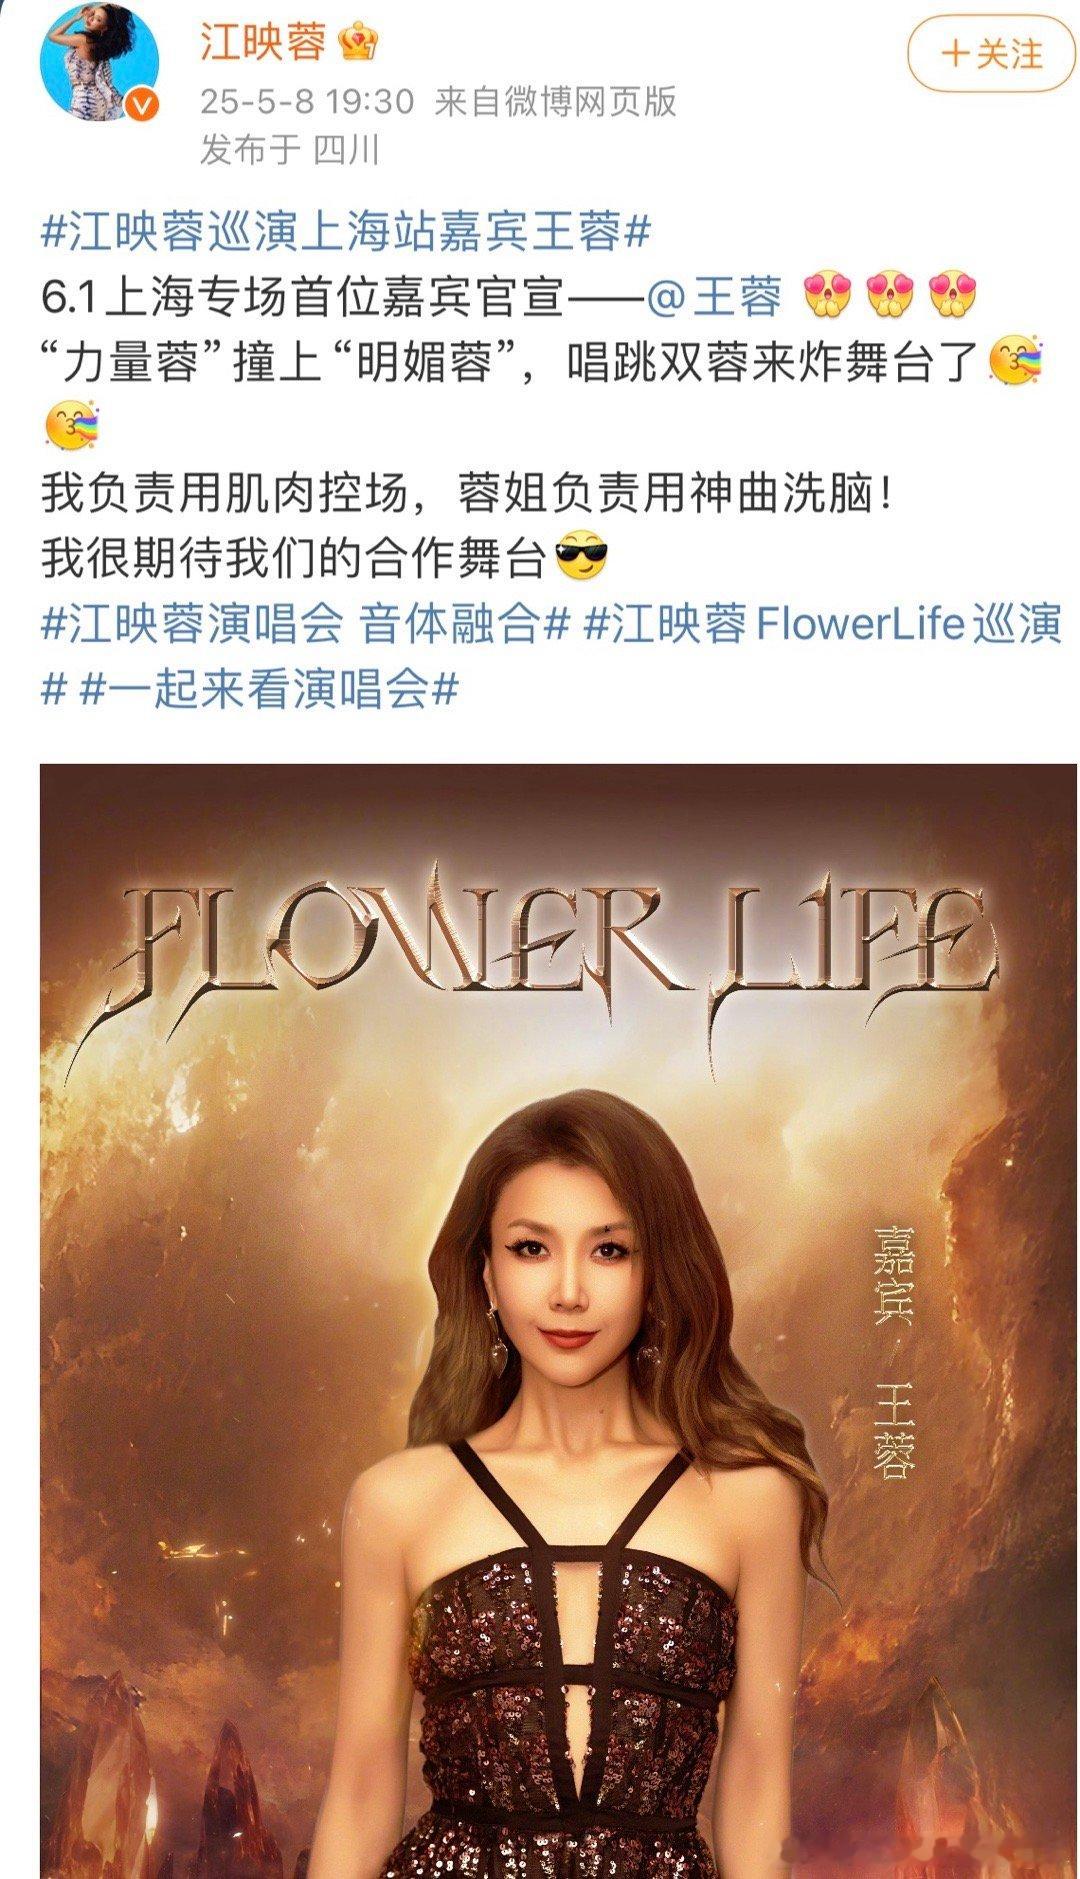Screen dimensions: 1080x1879
Task: Open hashtag 江映蓉巡演上海站嘉宾王蓉
Action: click(x=347, y=235)
